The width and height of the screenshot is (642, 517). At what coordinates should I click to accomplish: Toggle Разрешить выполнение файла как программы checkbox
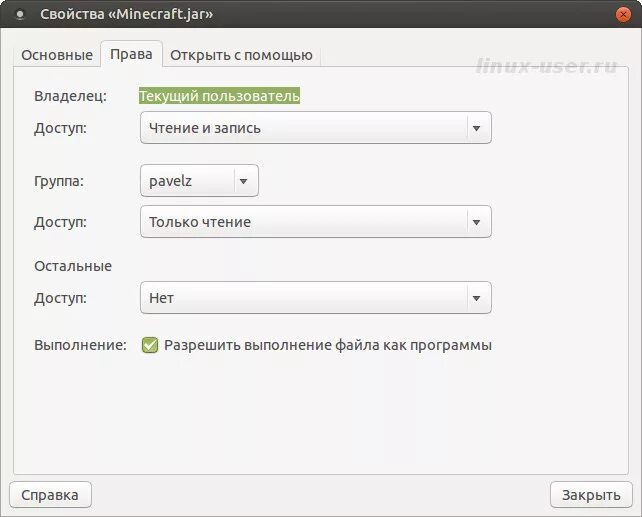150,345
